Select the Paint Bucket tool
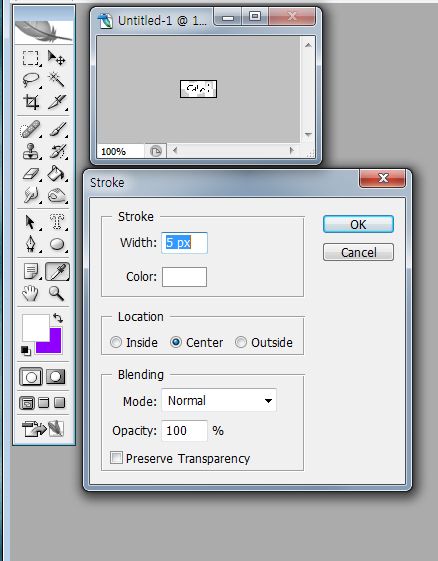The image size is (438, 561). [x=57, y=174]
